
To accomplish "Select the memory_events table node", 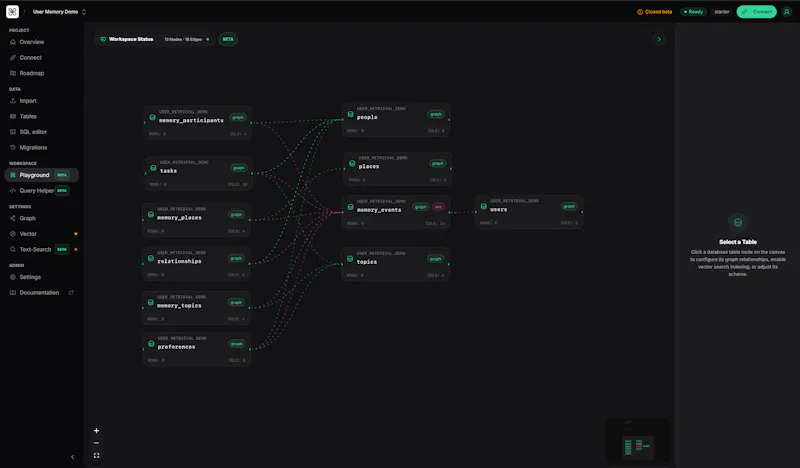I will [396, 212].
